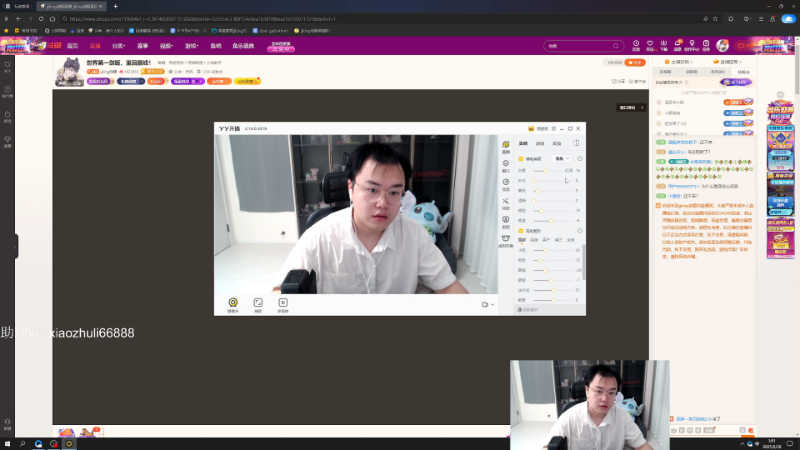Image resolution: width=800 pixels, height=450 pixels.
Task: Select the 鼻子 nose sub-tab under reshaping
Action: click(546, 240)
